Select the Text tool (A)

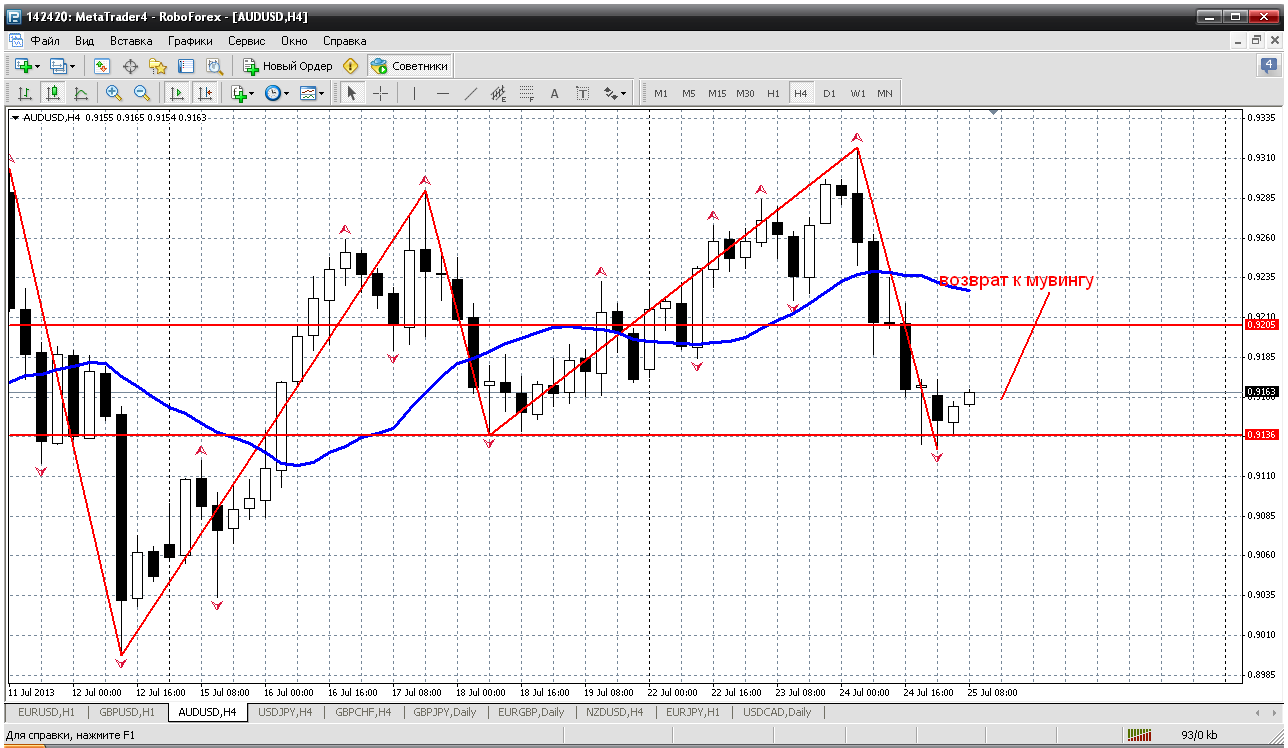coord(555,93)
